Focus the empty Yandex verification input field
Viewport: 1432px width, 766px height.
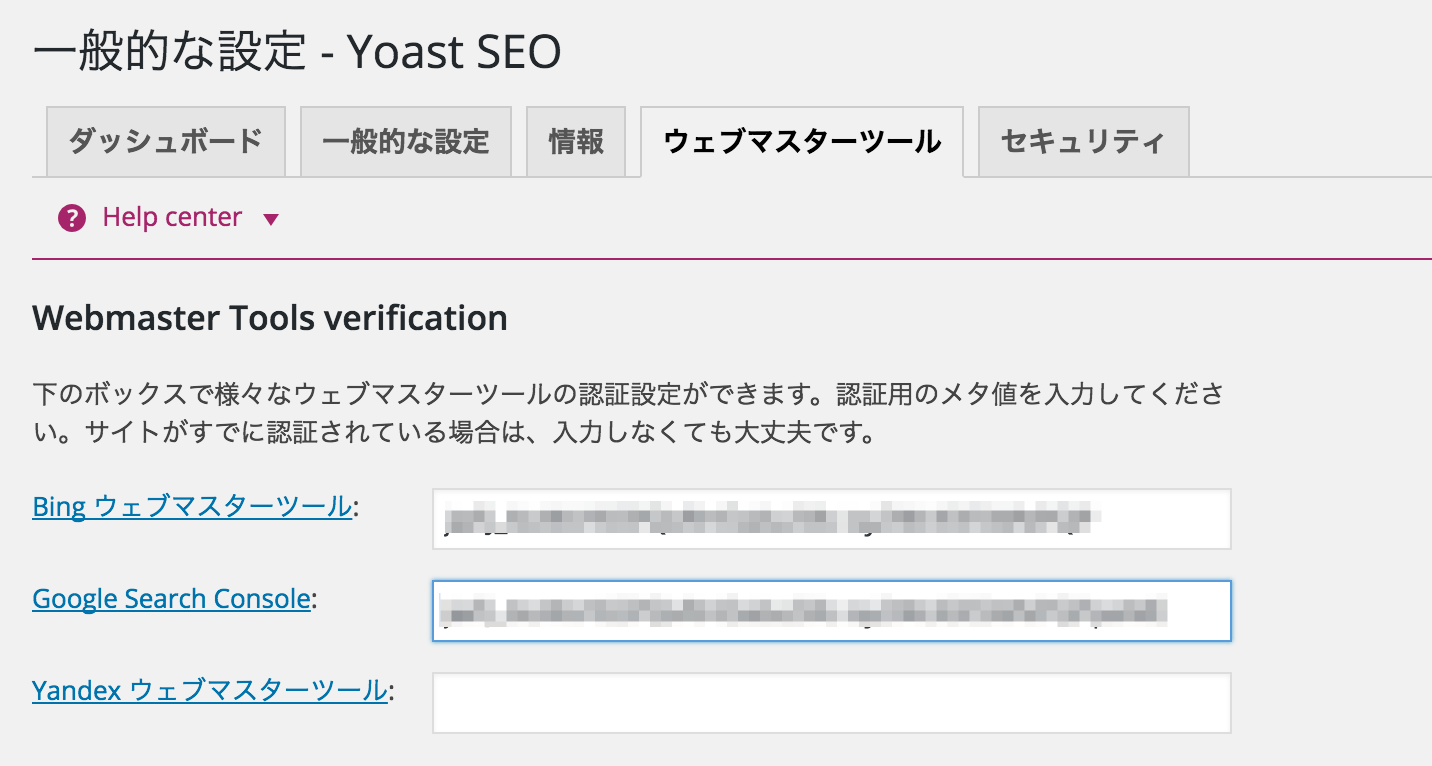coord(831,703)
